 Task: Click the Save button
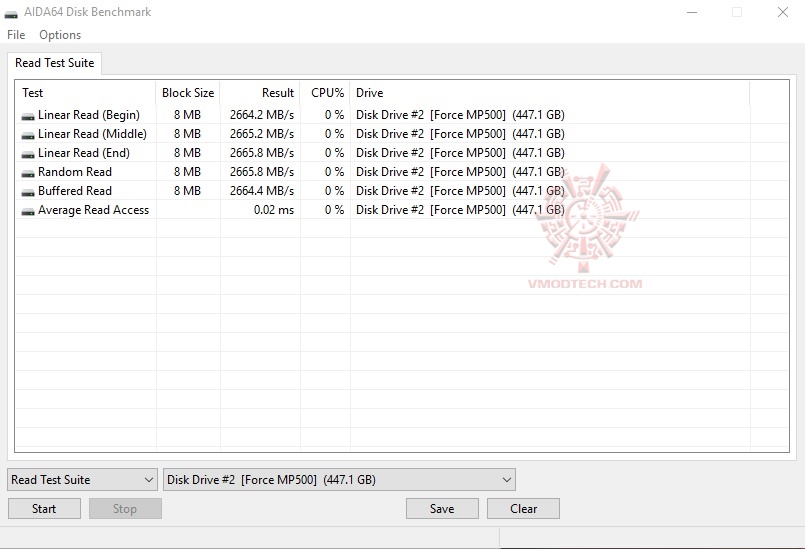pyautogui.click(x=442, y=508)
